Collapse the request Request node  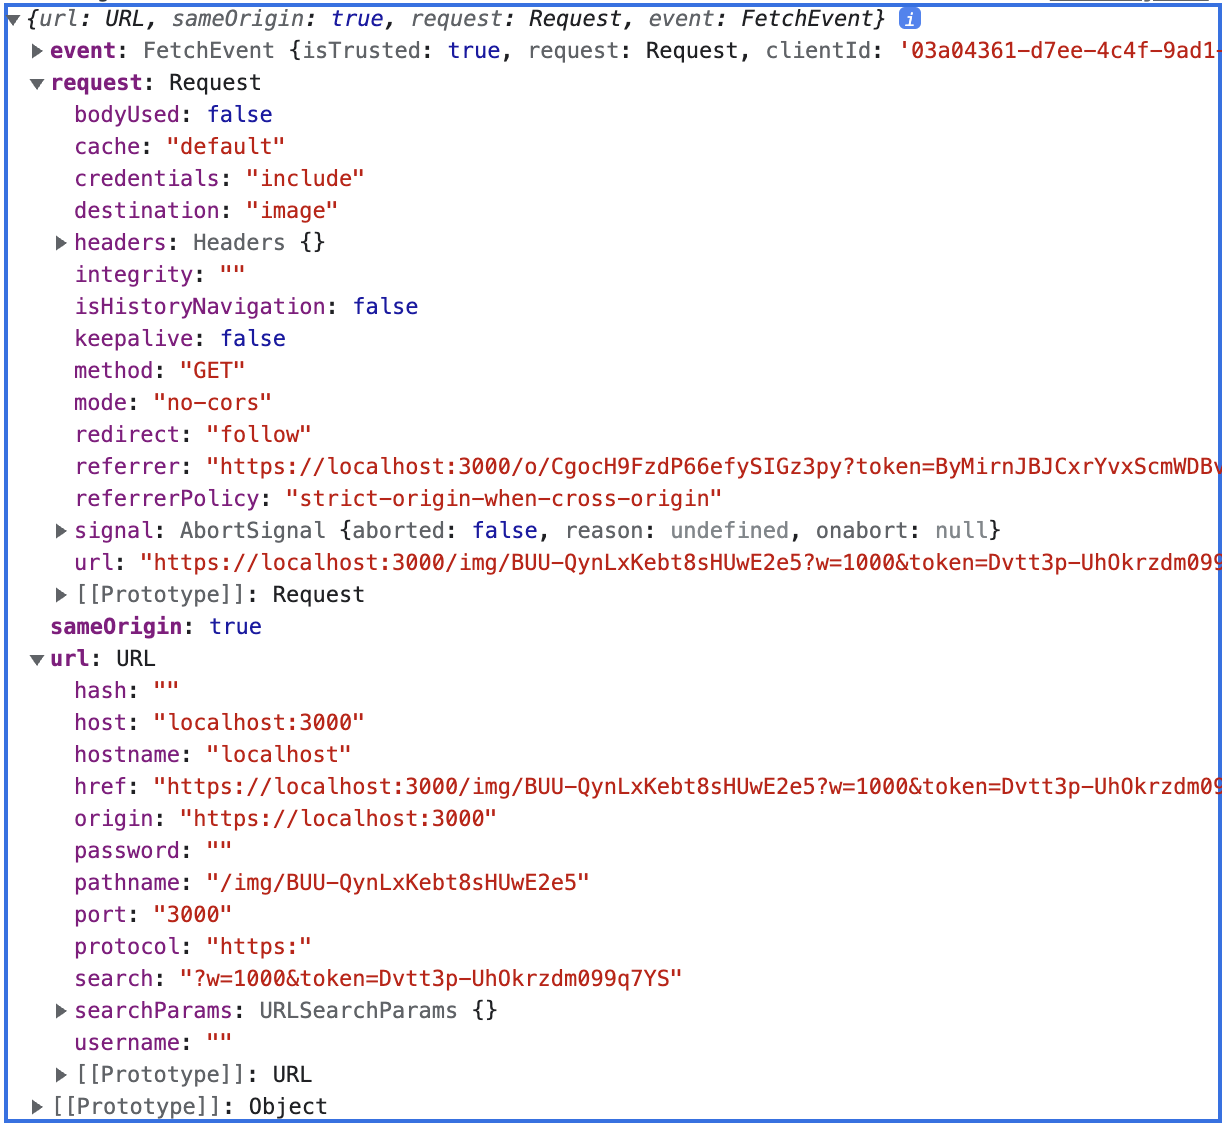point(37,83)
